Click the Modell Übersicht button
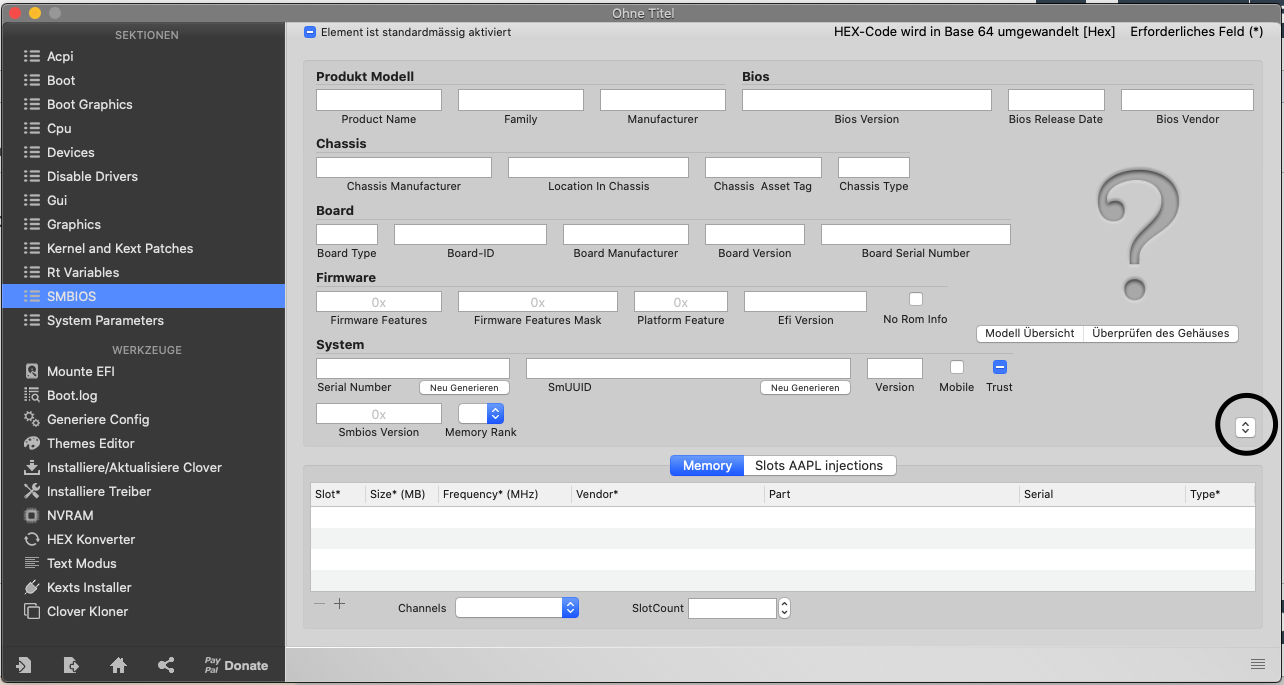1284x685 pixels. (x=1029, y=333)
